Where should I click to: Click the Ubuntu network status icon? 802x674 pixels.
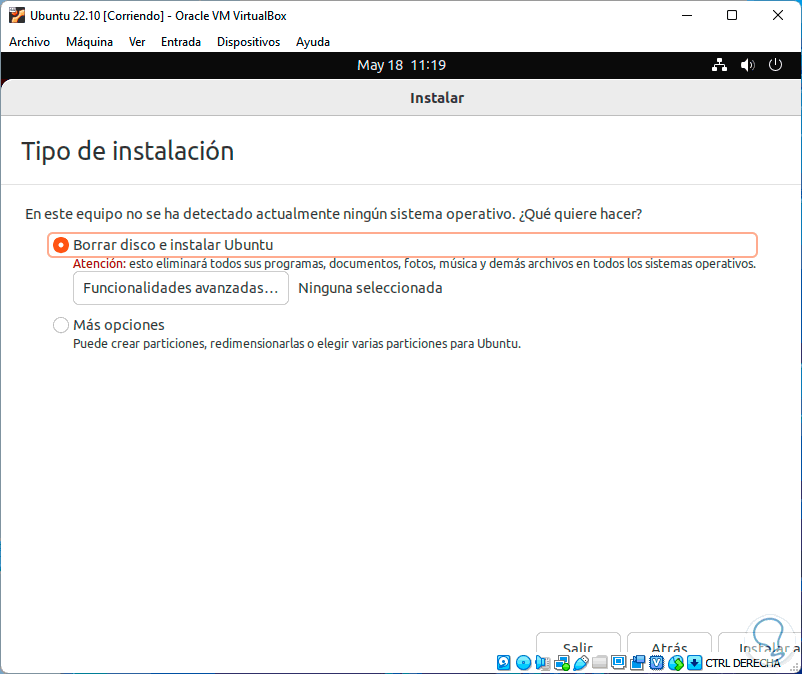coord(719,65)
